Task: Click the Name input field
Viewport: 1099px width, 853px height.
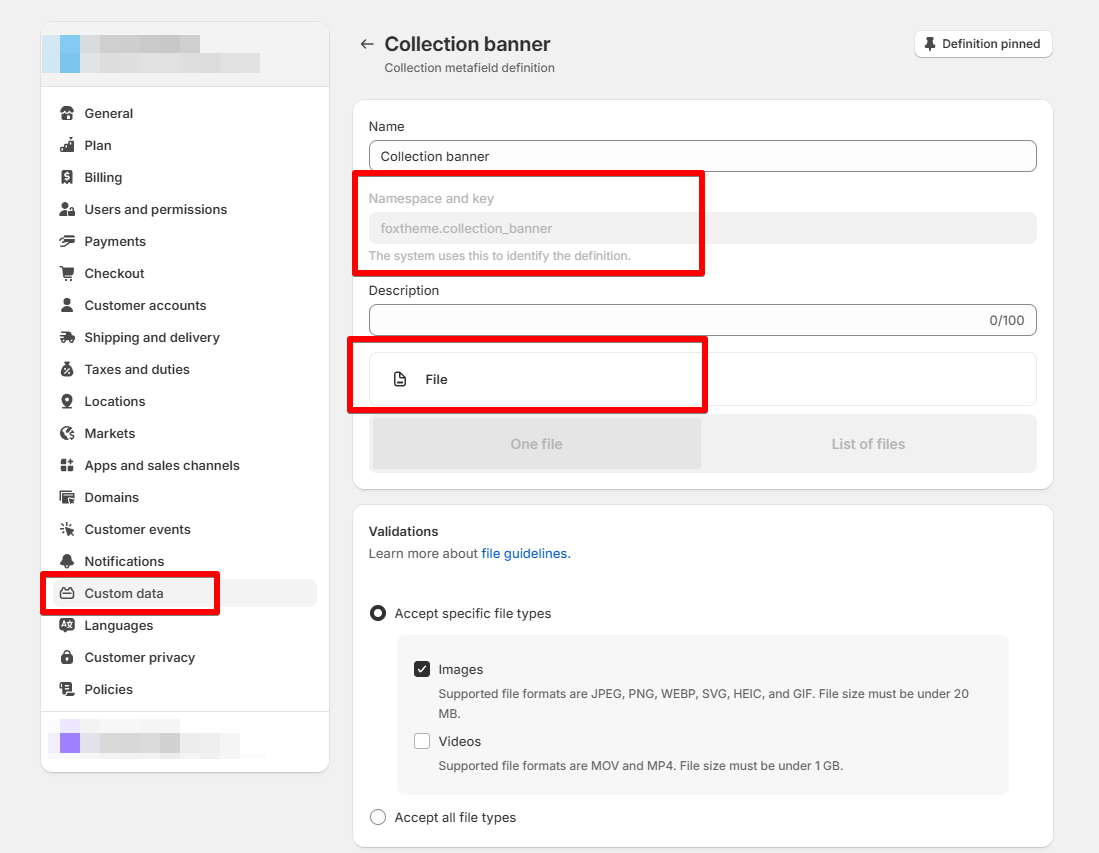Action: coord(702,156)
